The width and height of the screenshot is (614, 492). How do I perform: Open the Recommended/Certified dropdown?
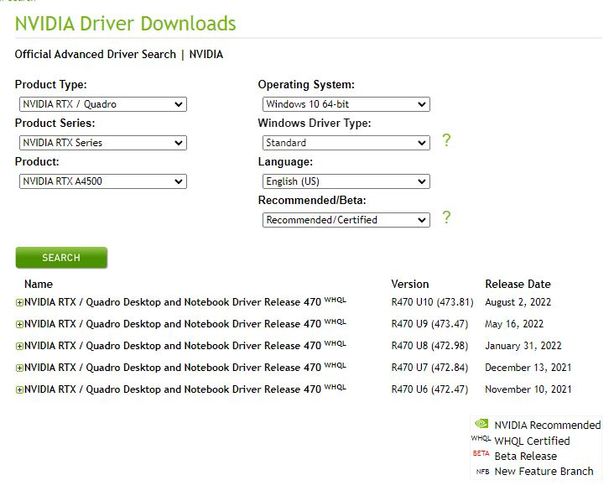(346, 220)
